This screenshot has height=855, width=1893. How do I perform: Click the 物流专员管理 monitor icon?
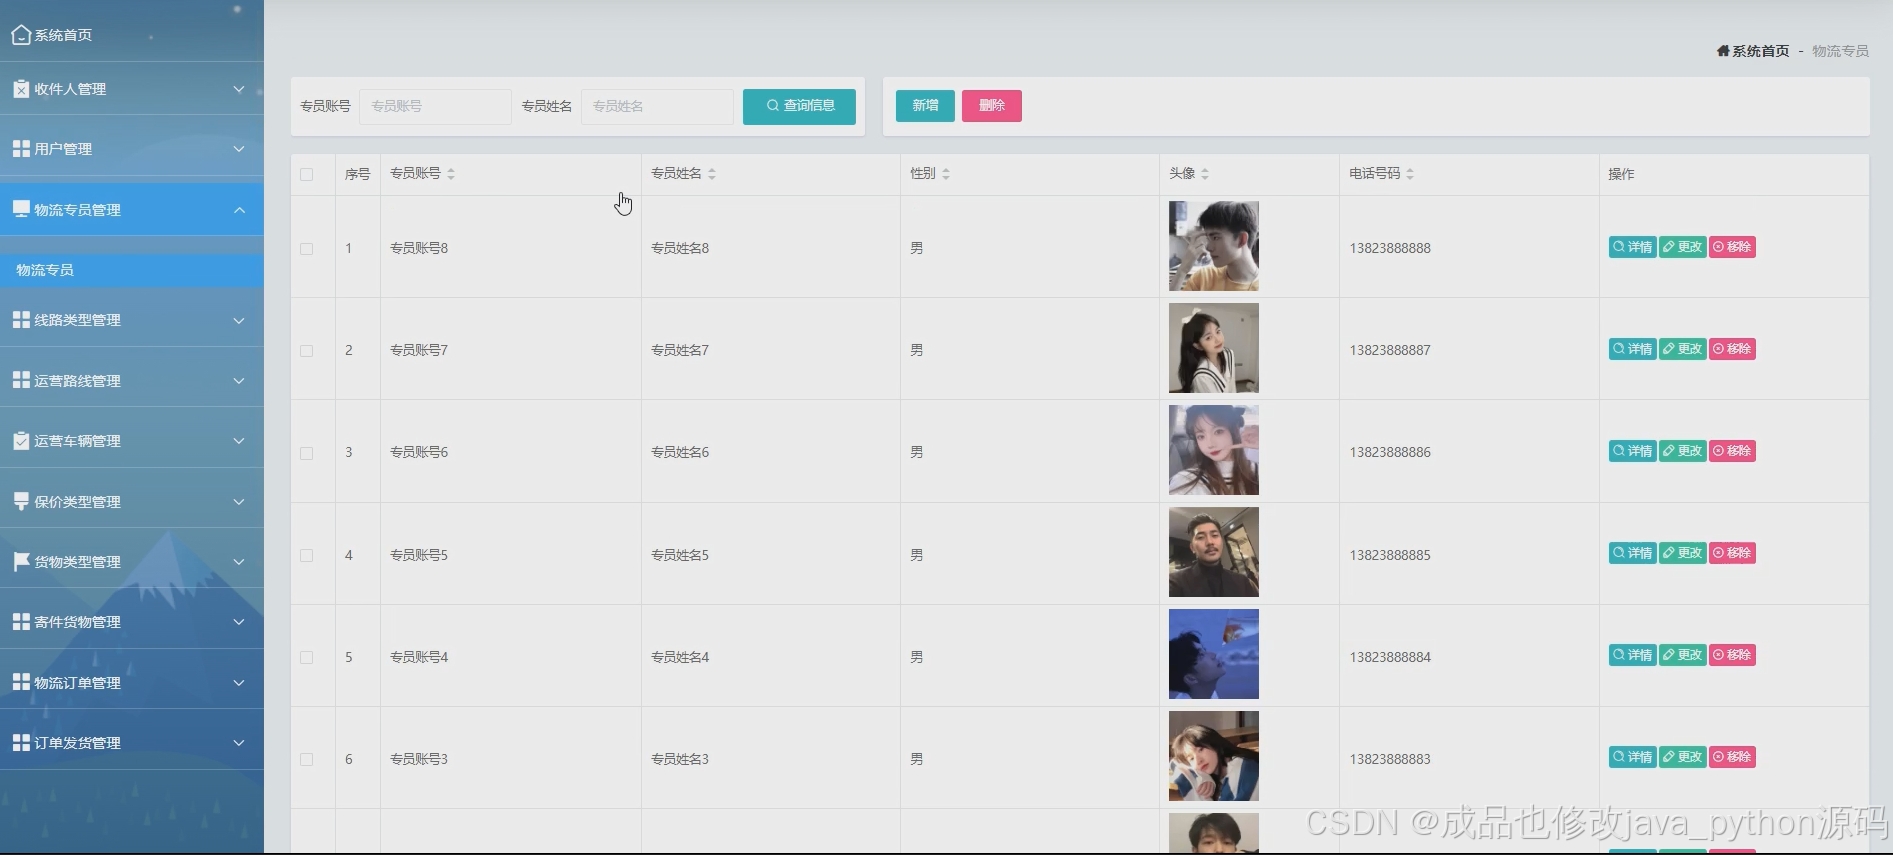click(x=21, y=209)
